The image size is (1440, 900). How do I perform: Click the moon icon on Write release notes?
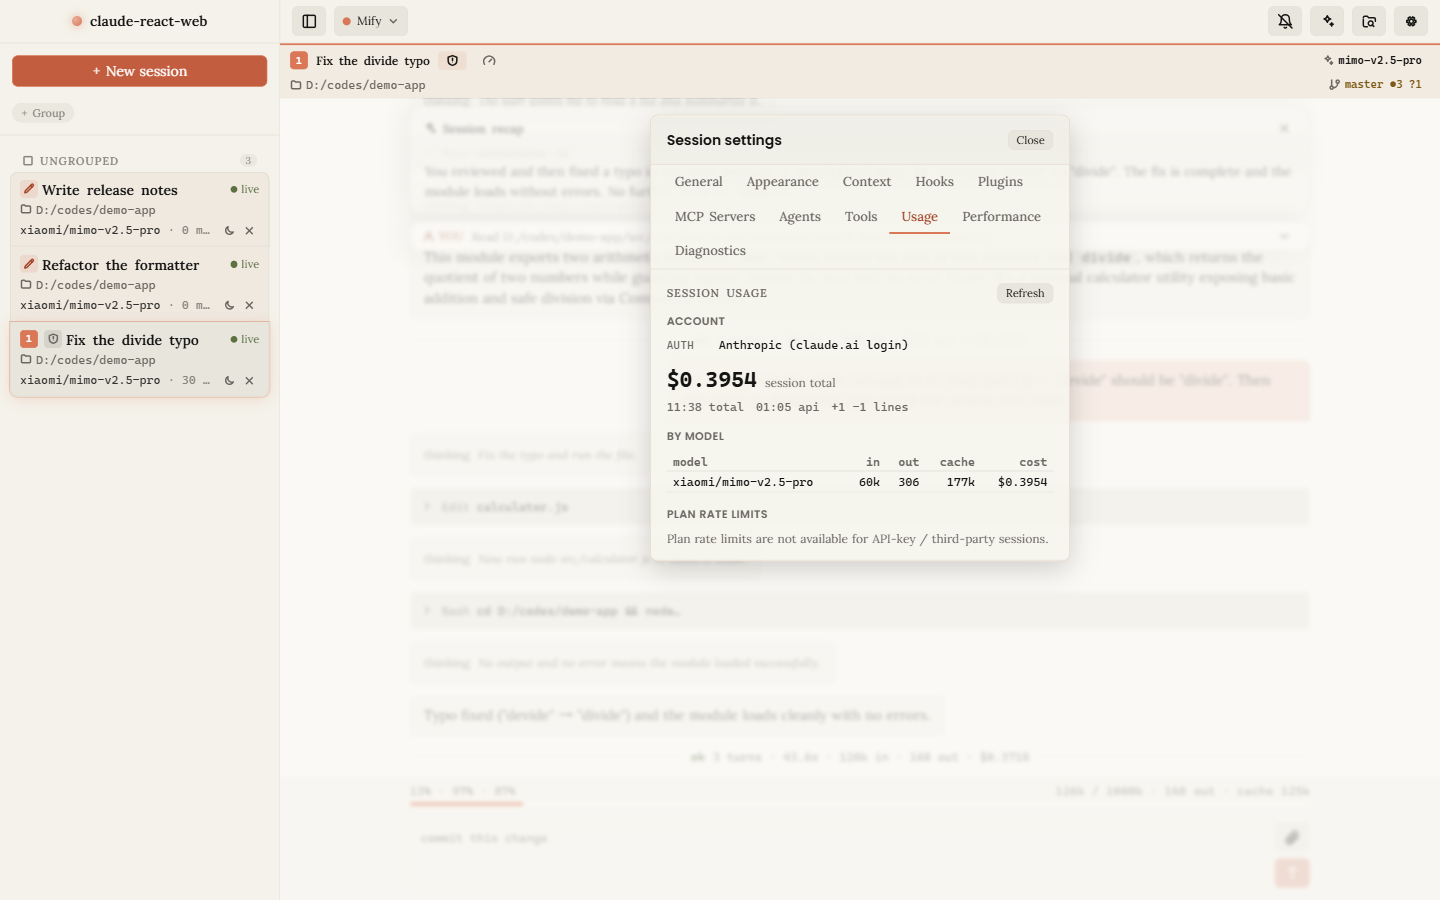(x=229, y=231)
